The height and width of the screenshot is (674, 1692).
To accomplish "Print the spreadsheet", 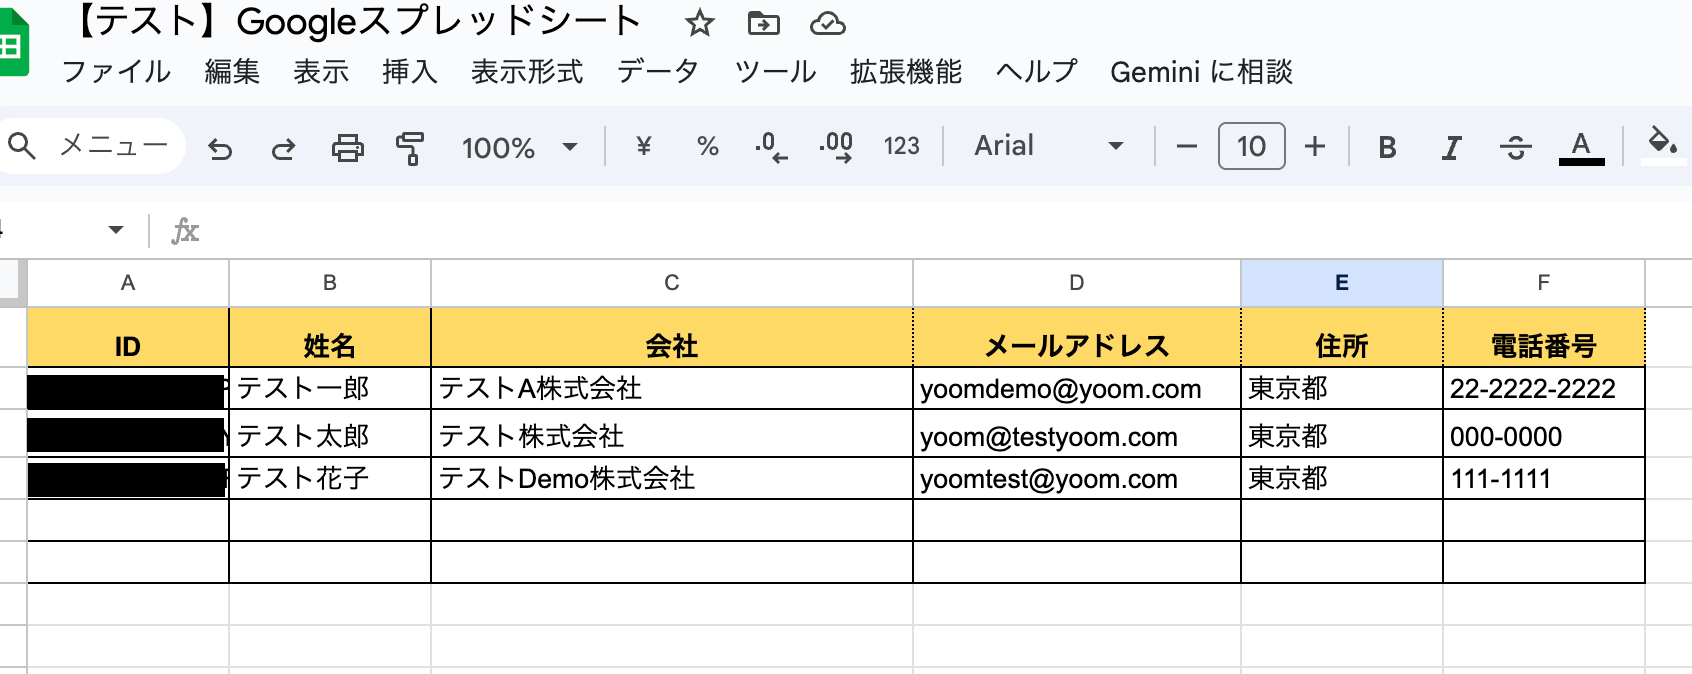I will pos(347,148).
